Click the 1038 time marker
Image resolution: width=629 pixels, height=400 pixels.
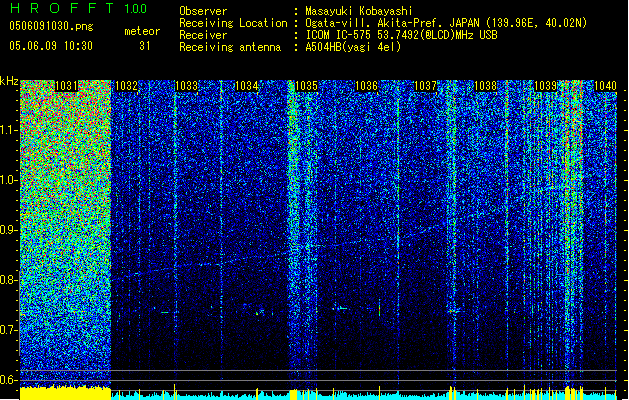485,86
